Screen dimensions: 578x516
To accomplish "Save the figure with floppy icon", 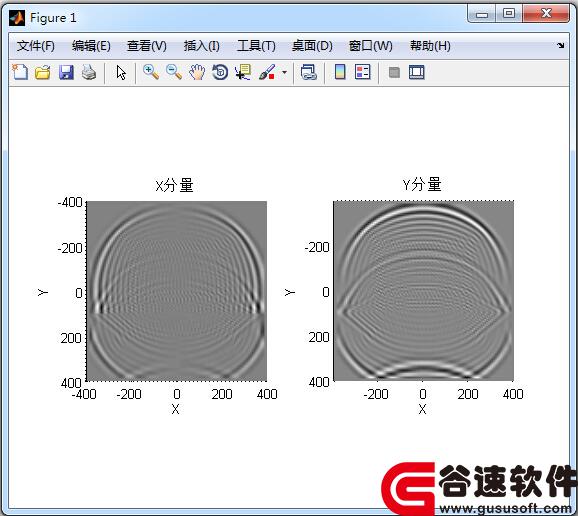I will click(66, 72).
